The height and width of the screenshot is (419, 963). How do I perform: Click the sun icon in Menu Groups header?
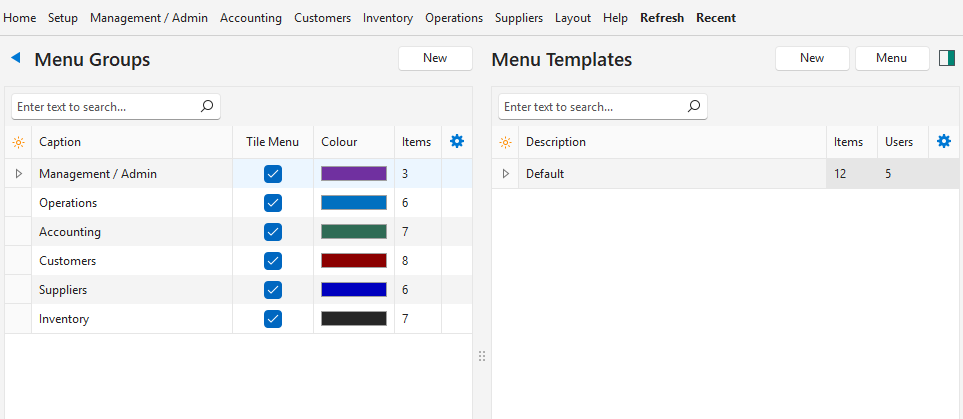pos(18,143)
